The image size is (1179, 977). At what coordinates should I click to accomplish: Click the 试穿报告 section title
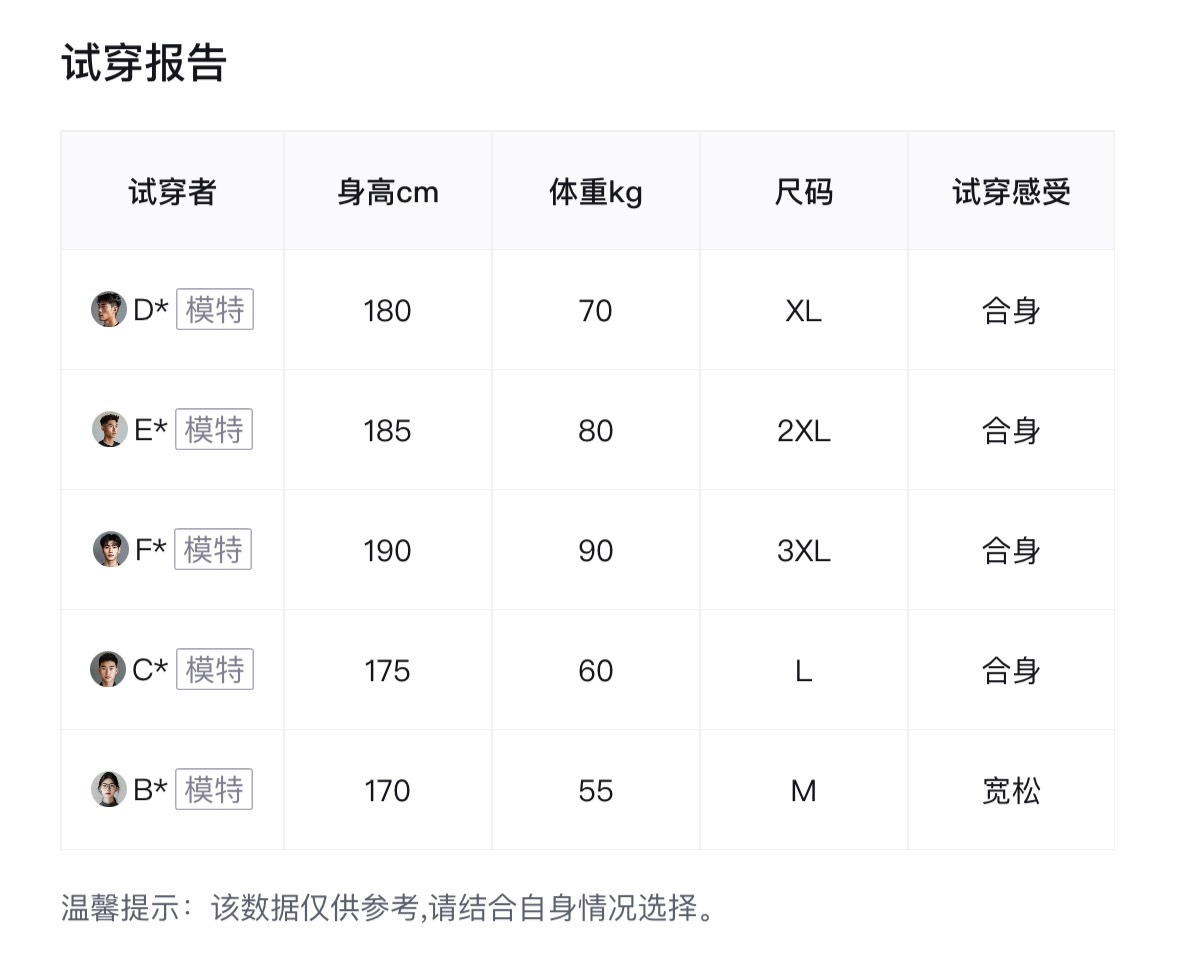145,63
